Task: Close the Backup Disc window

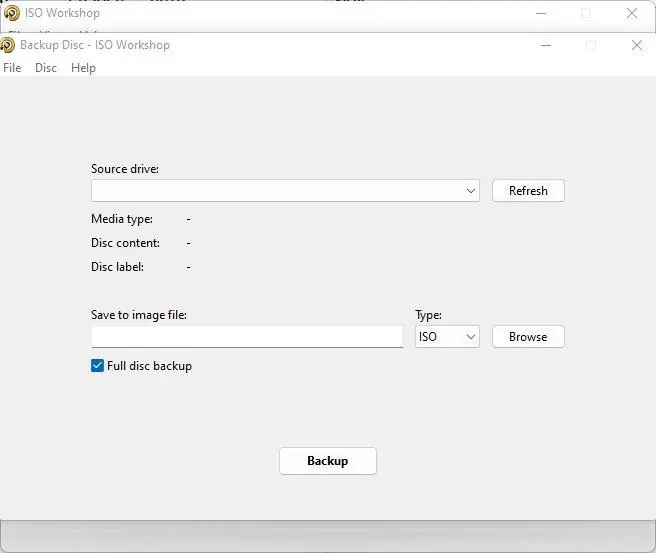Action: [x=637, y=45]
